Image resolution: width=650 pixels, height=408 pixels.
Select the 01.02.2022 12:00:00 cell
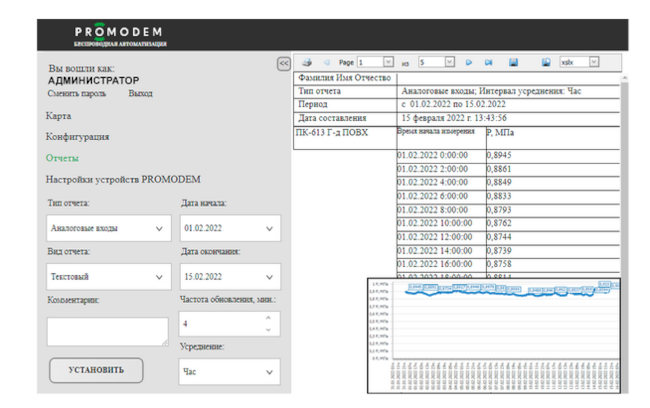pos(441,237)
